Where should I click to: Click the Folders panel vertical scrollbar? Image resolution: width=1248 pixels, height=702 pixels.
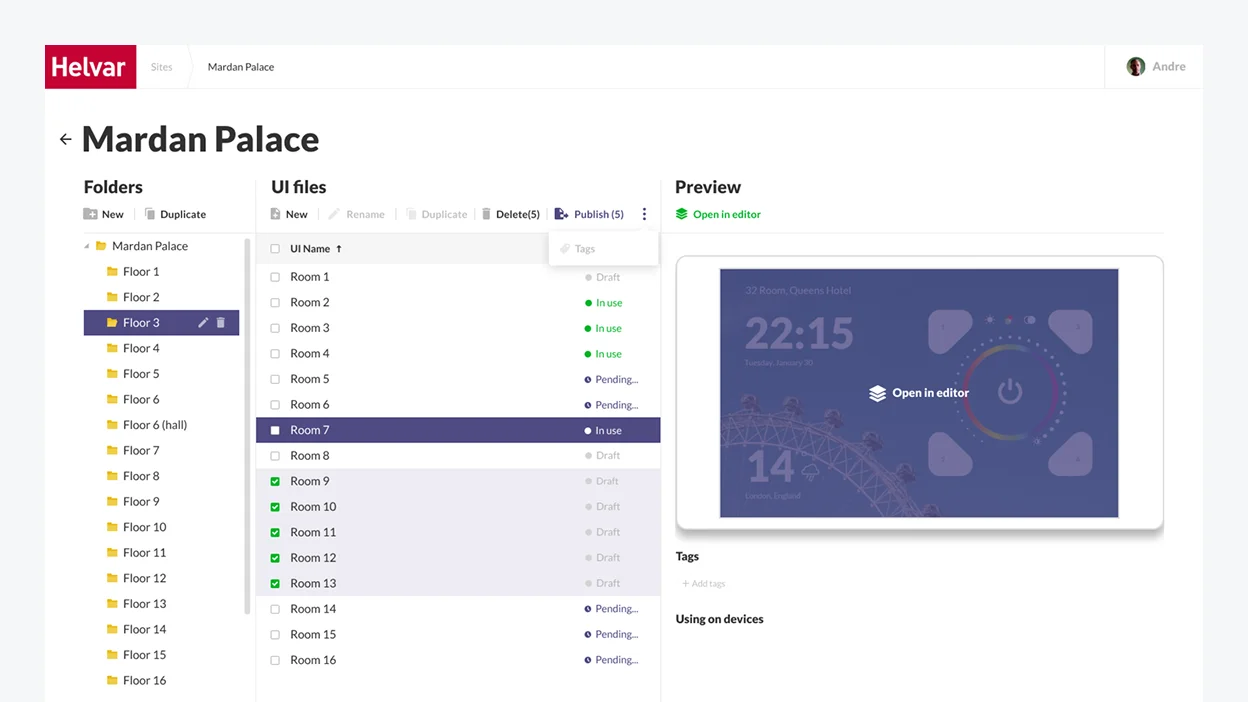click(x=247, y=426)
